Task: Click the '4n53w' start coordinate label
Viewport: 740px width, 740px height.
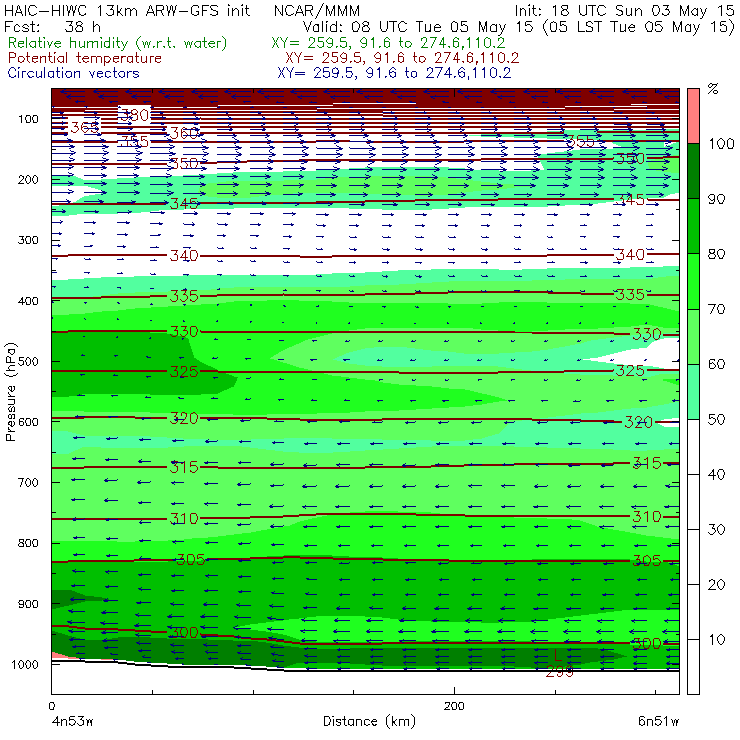Action: pyautogui.click(x=72, y=722)
